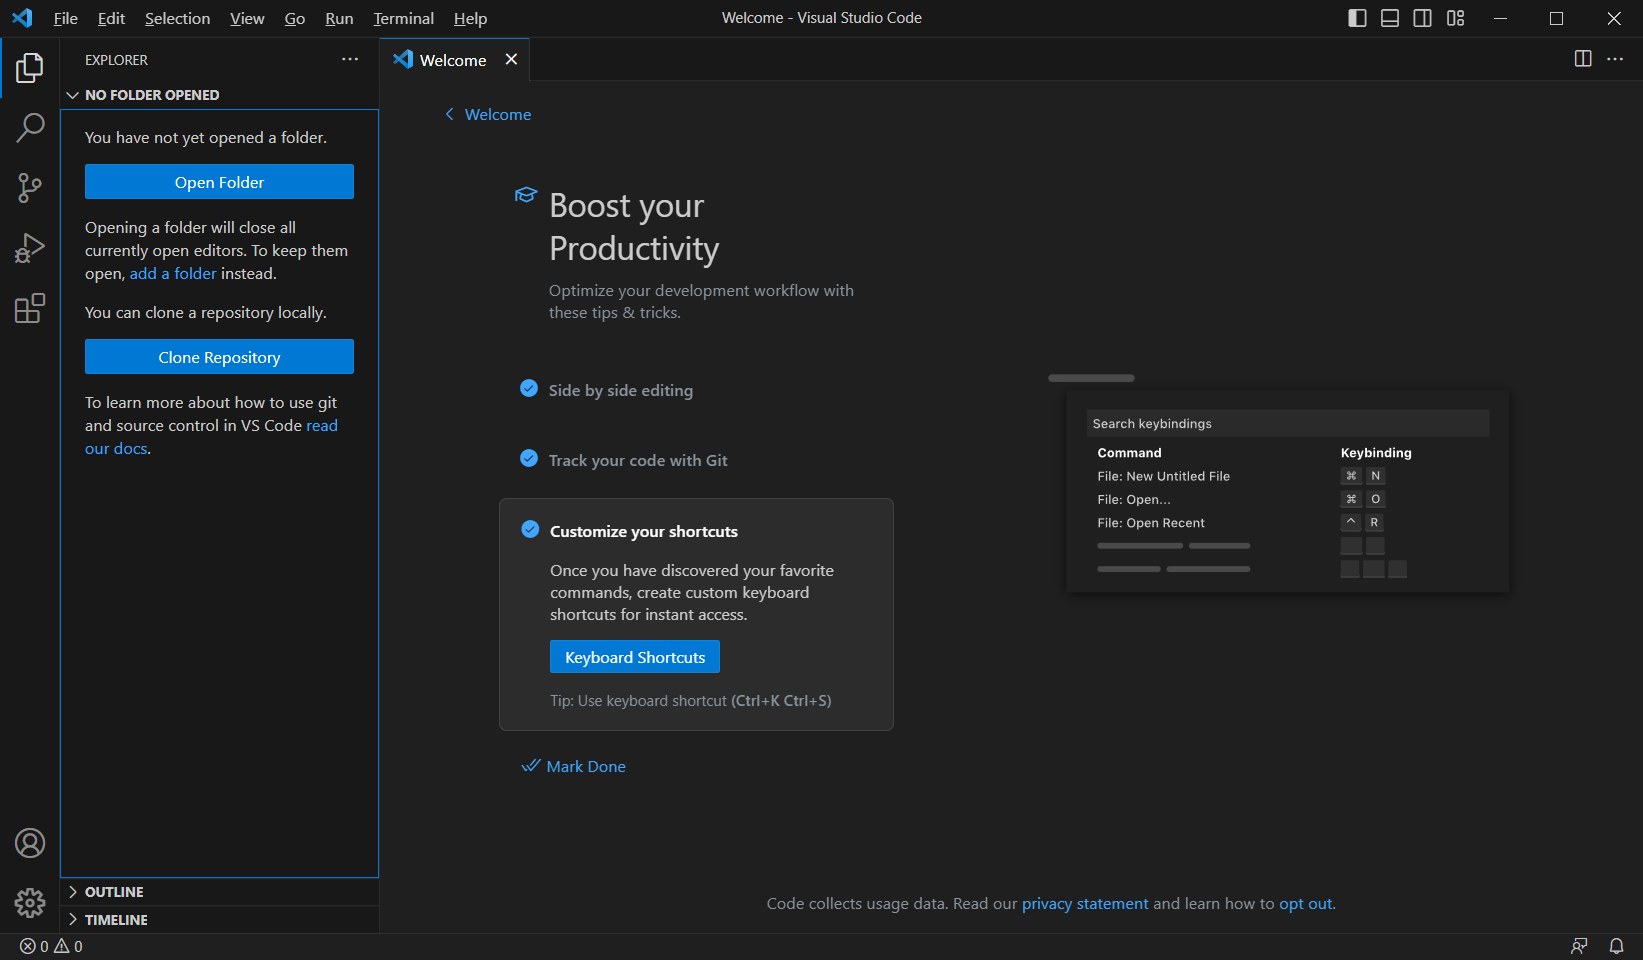Open the File menu
Image resolution: width=1643 pixels, height=960 pixels.
coord(66,18)
